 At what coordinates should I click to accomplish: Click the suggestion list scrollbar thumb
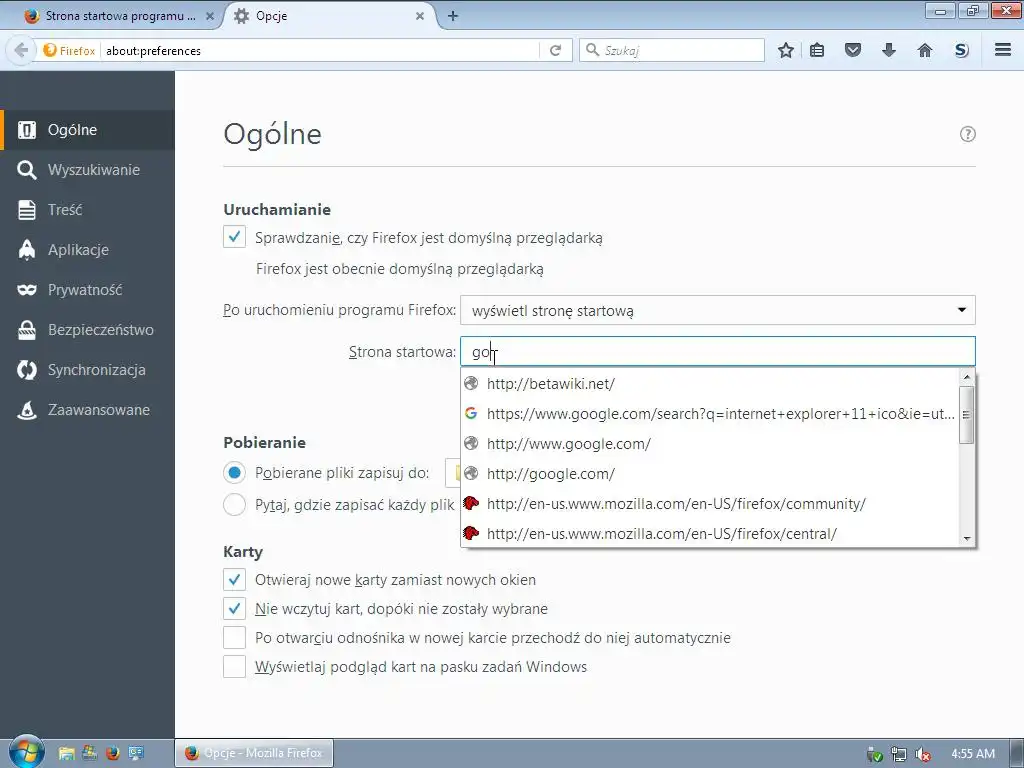click(x=967, y=415)
